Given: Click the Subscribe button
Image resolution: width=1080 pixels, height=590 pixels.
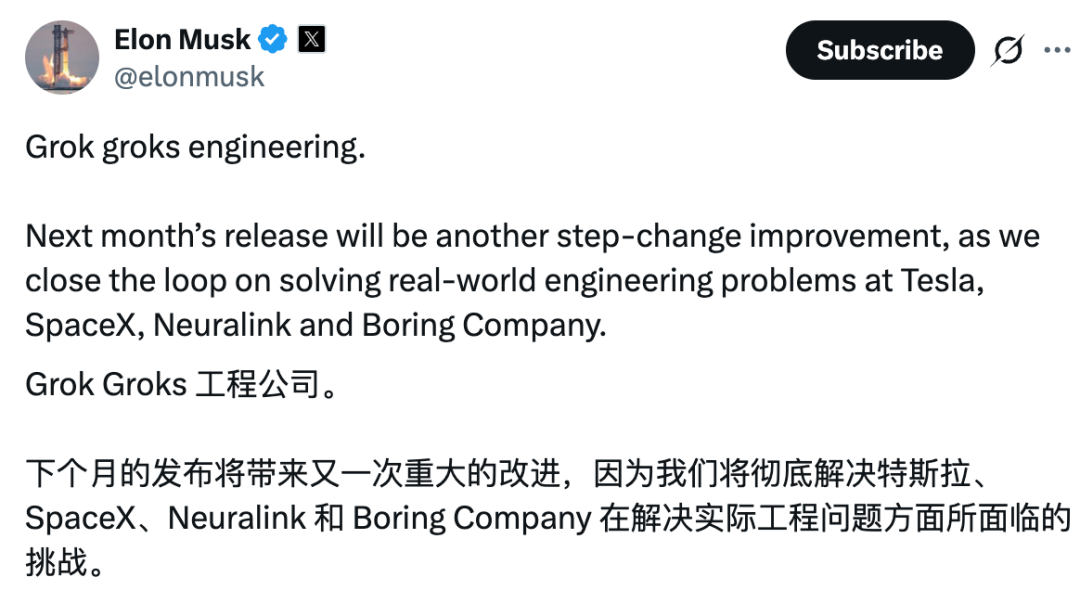Looking at the screenshot, I should (x=880, y=50).
